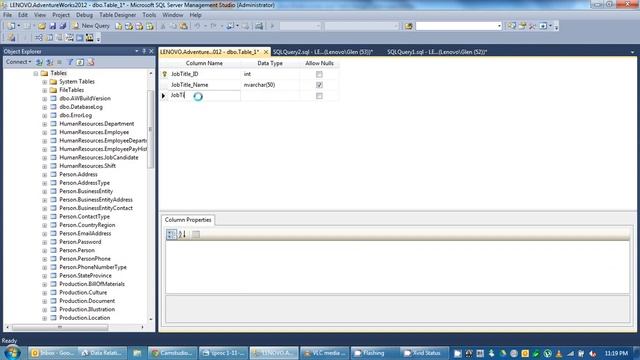Screen dimensions: 640x360
Task: Open the VLC media taskbar item
Action: click(324, 353)
